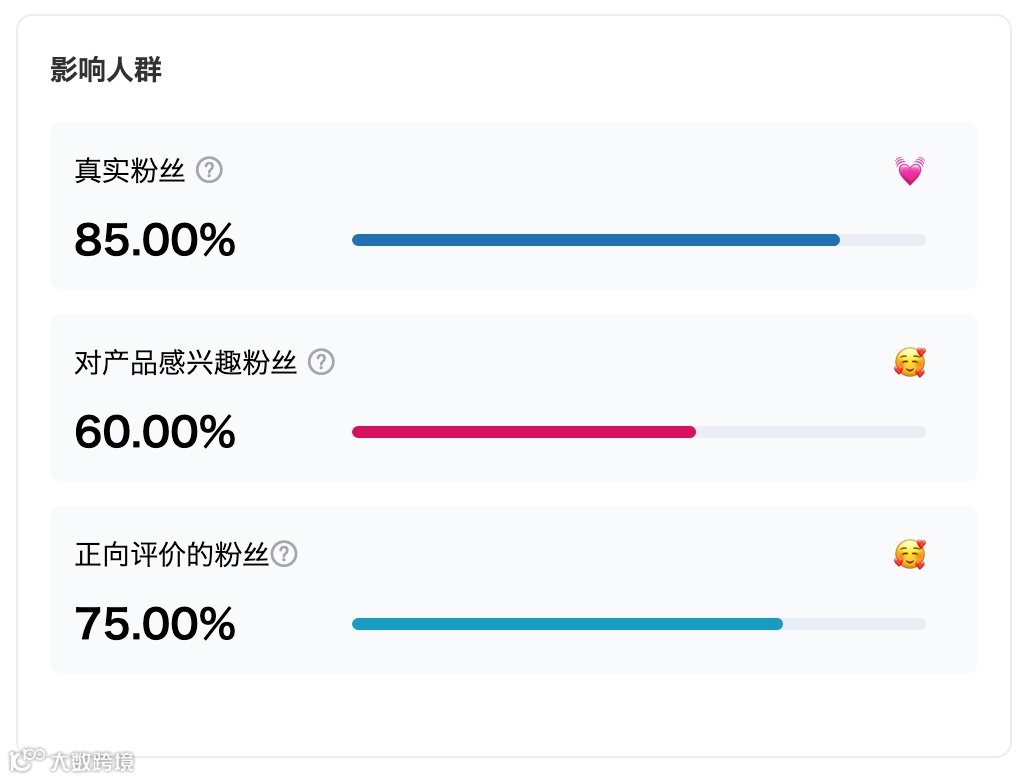Viewport: 1028px width, 780px height.
Task: Click the 正向评价的粉丝 label
Action: point(172,555)
